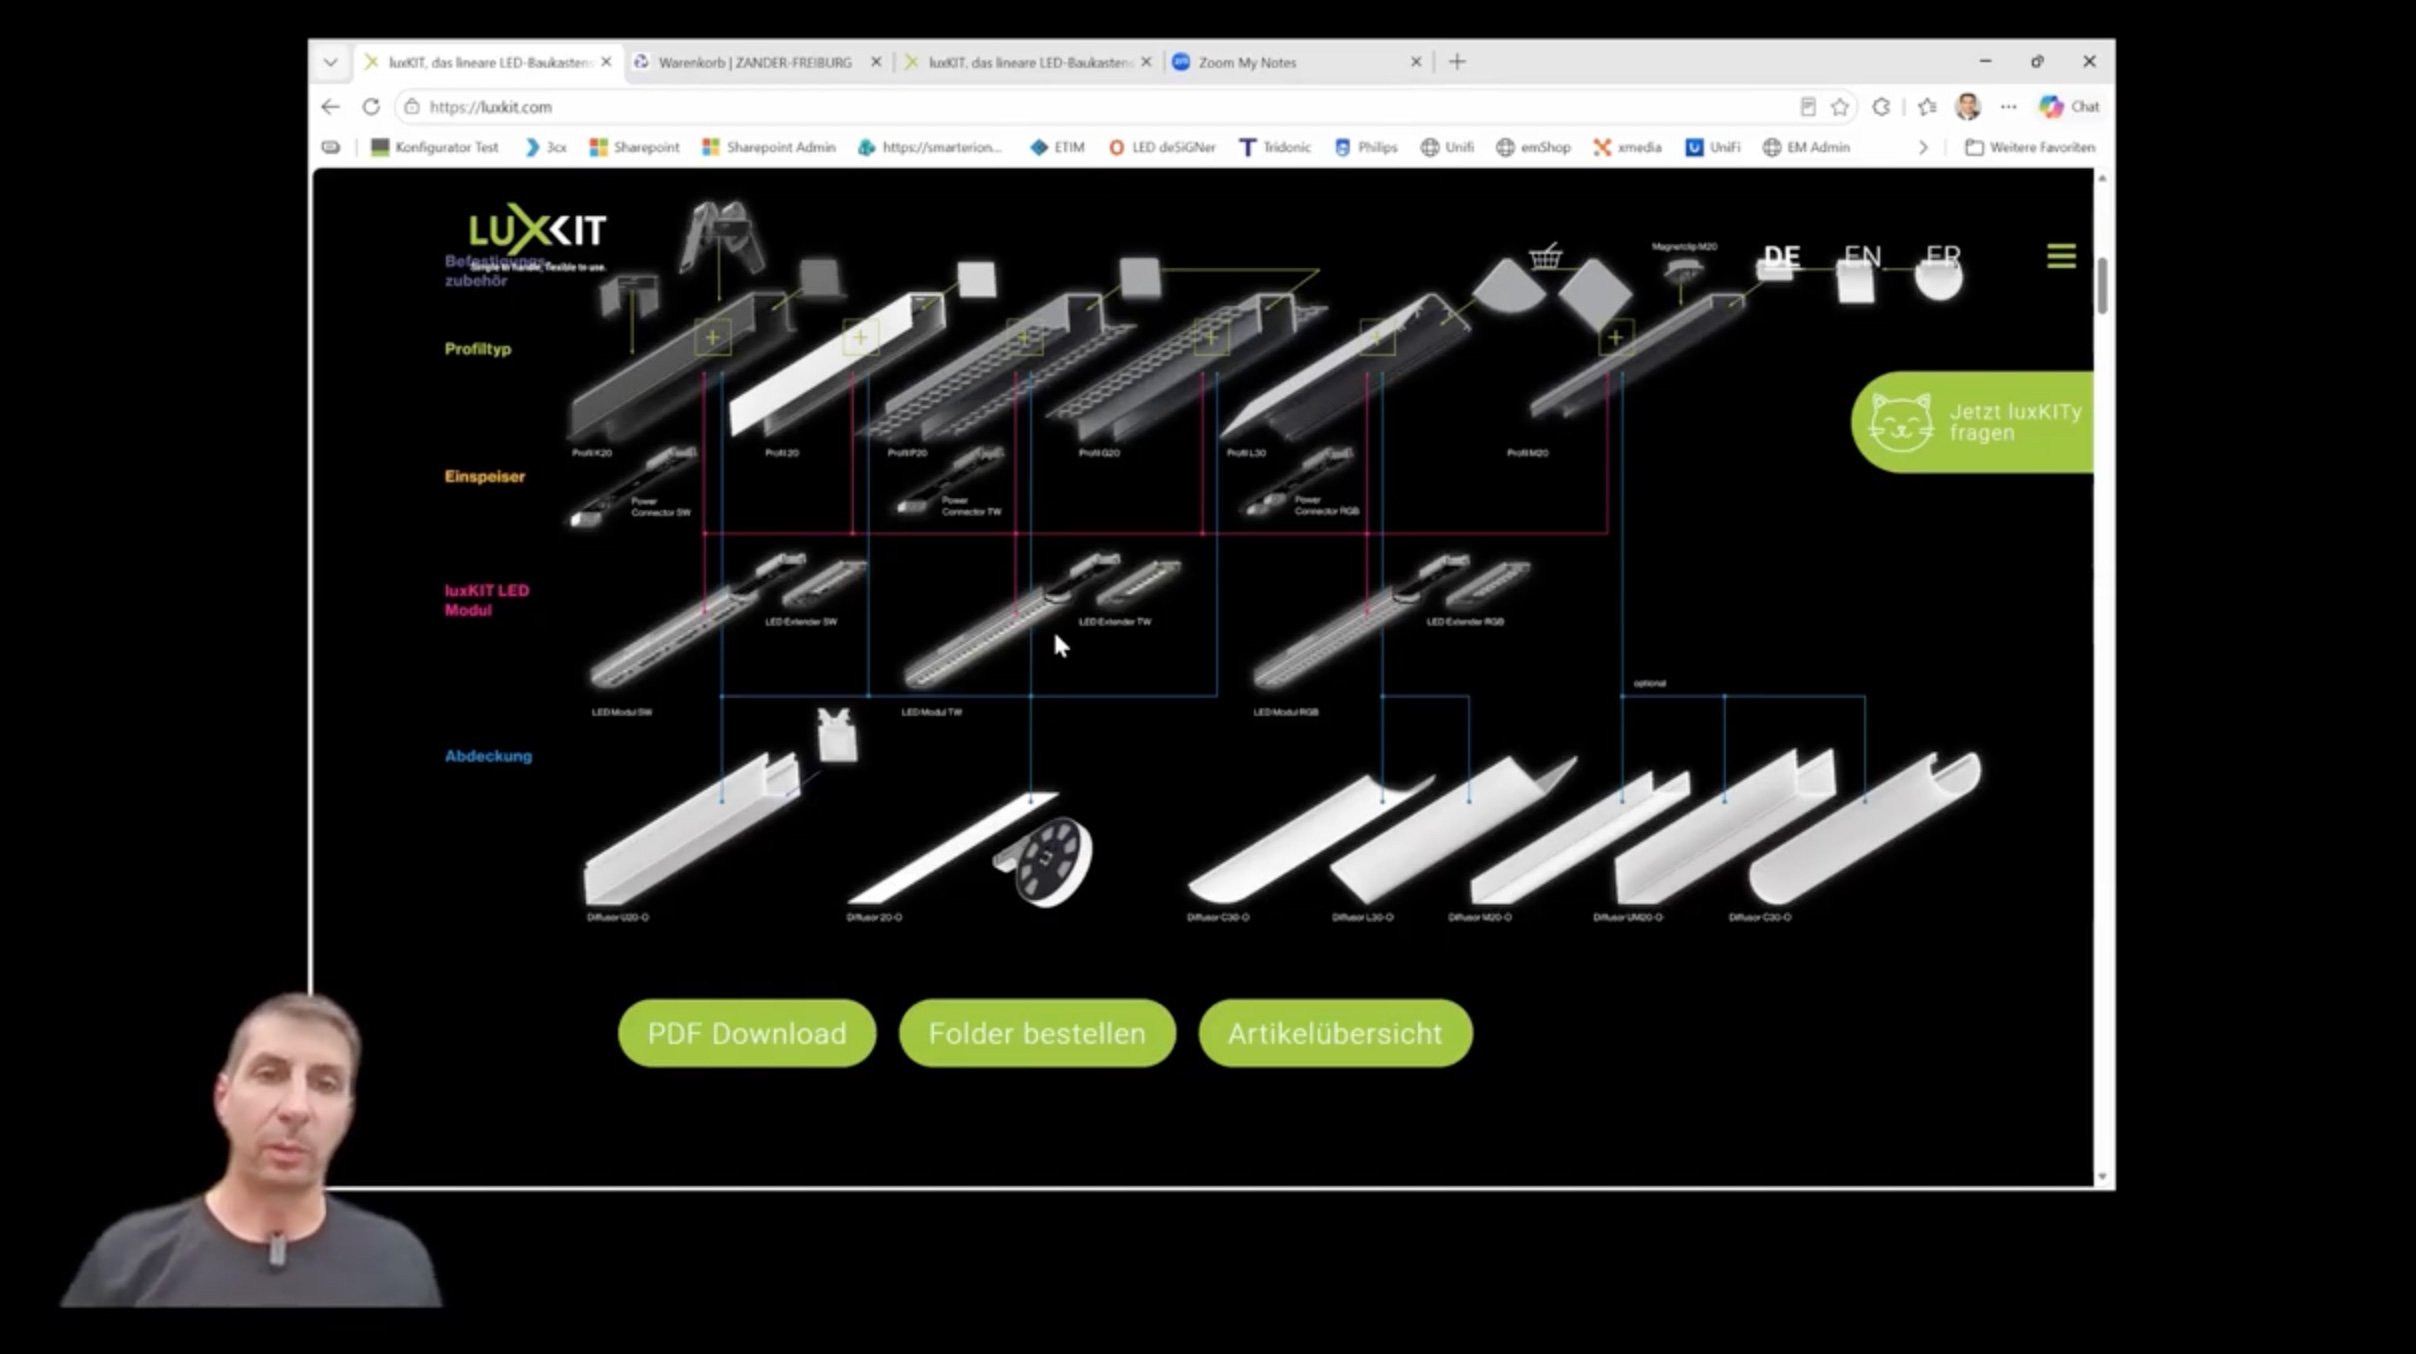Add page to favorites star icon
Screen dimensions: 2416x1354
pyautogui.click(x=1840, y=106)
